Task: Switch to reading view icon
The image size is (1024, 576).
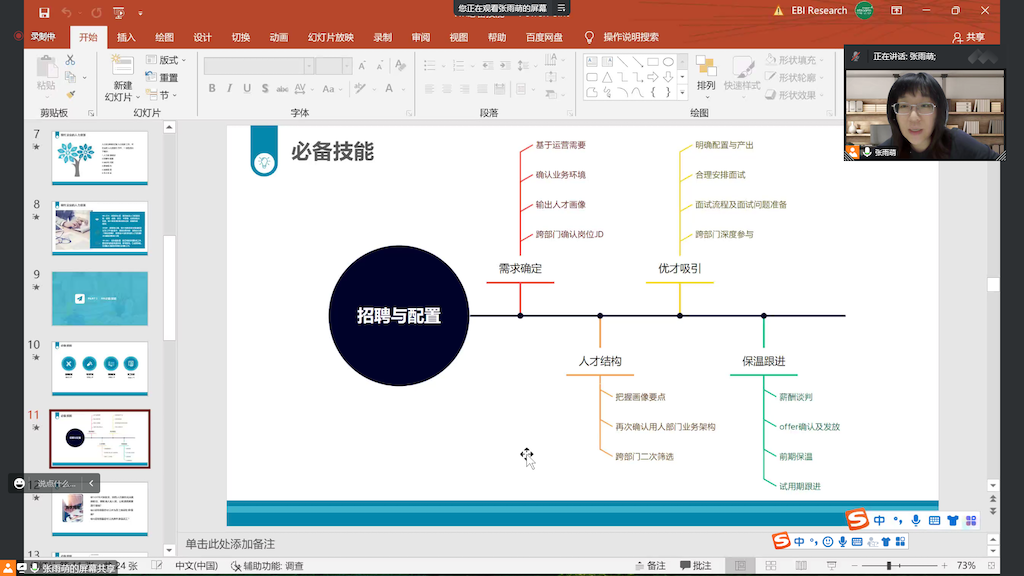Action: pos(801,566)
